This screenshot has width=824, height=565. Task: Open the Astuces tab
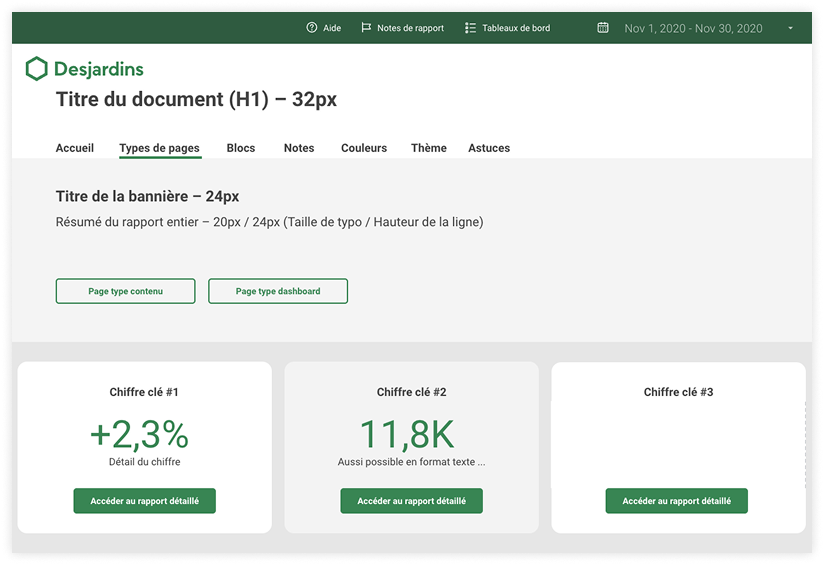(489, 148)
